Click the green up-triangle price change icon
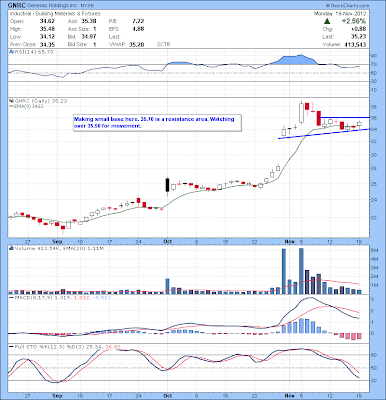 327,21
